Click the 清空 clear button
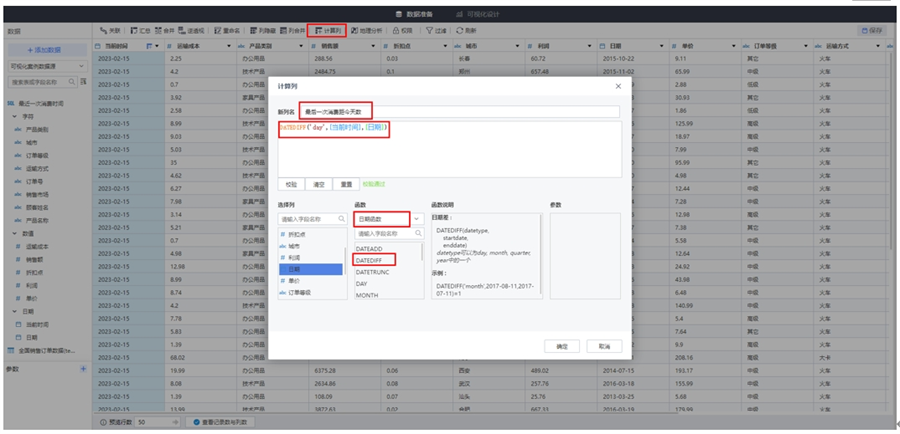Viewport: 900px width, 434px height. coord(319,185)
